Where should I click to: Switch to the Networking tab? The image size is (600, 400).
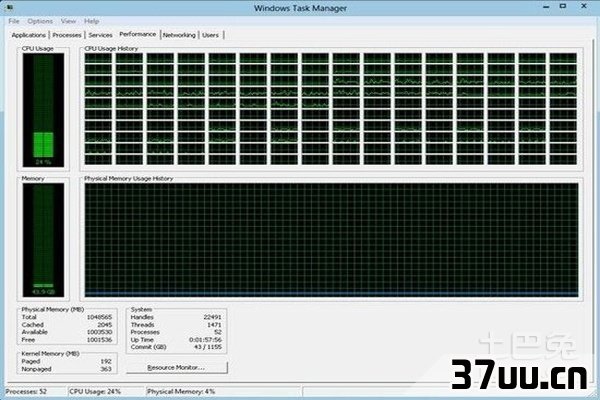179,35
